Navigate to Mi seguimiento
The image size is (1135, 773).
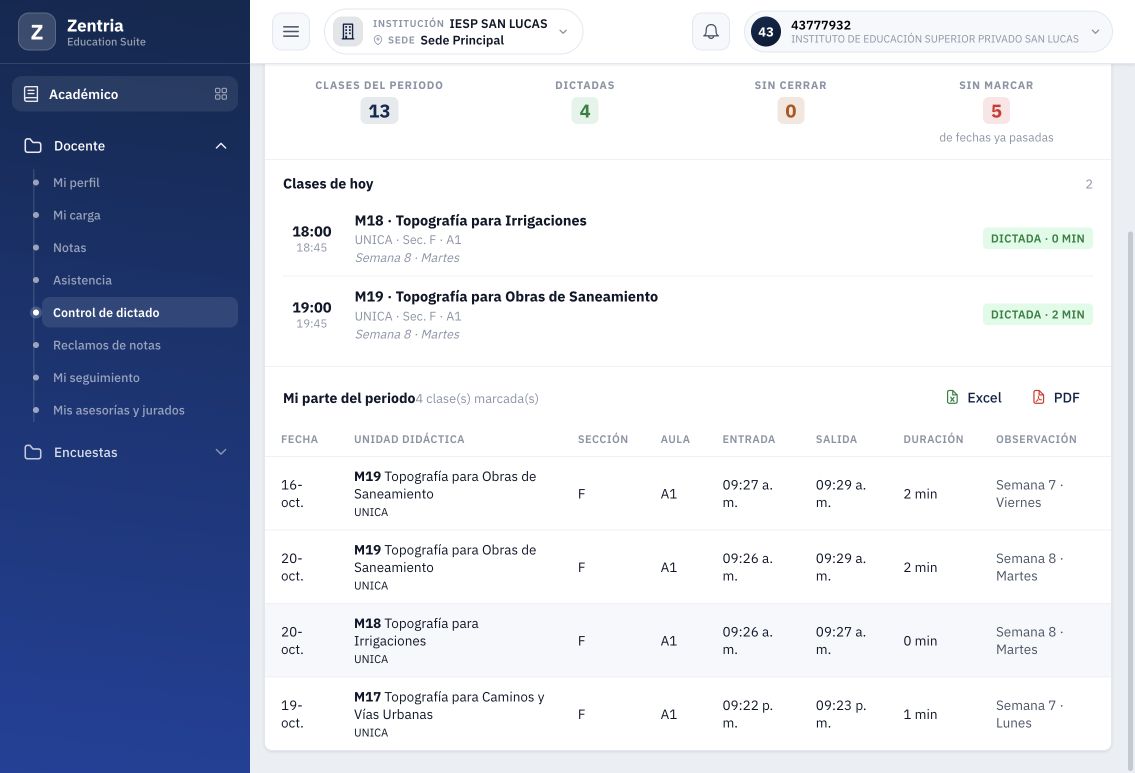[x=96, y=378]
